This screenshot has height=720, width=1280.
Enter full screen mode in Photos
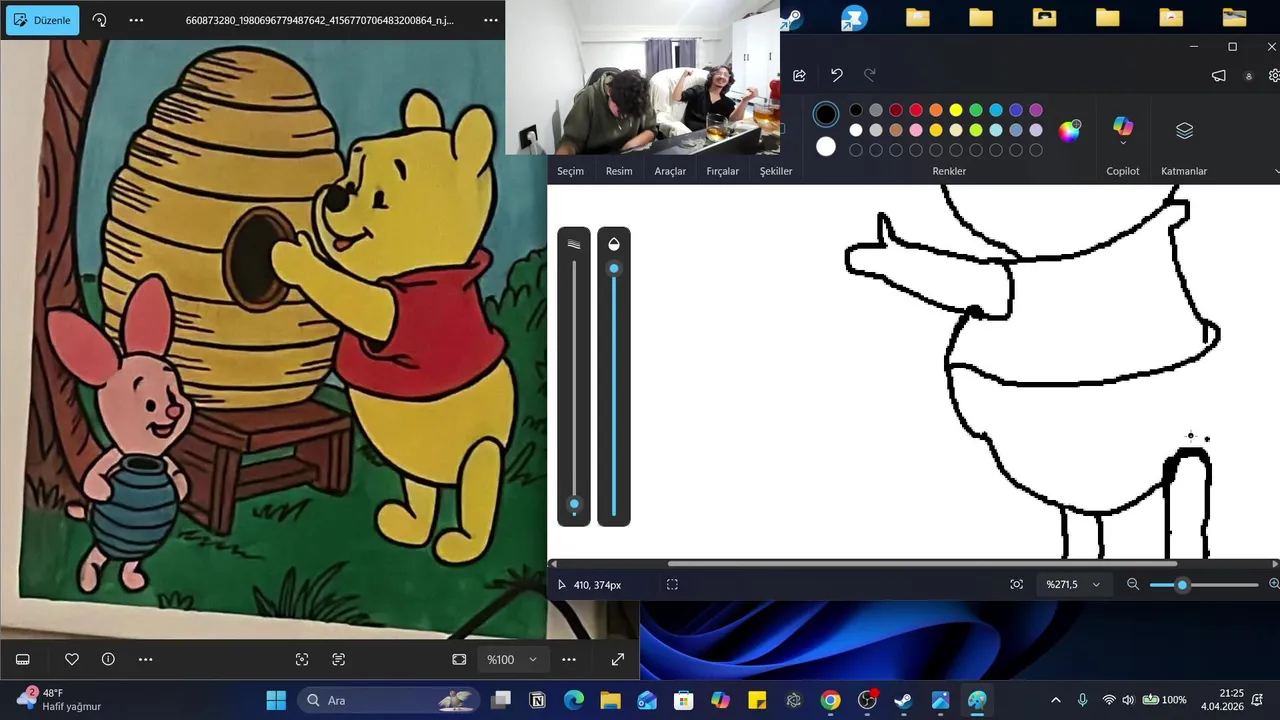click(618, 659)
